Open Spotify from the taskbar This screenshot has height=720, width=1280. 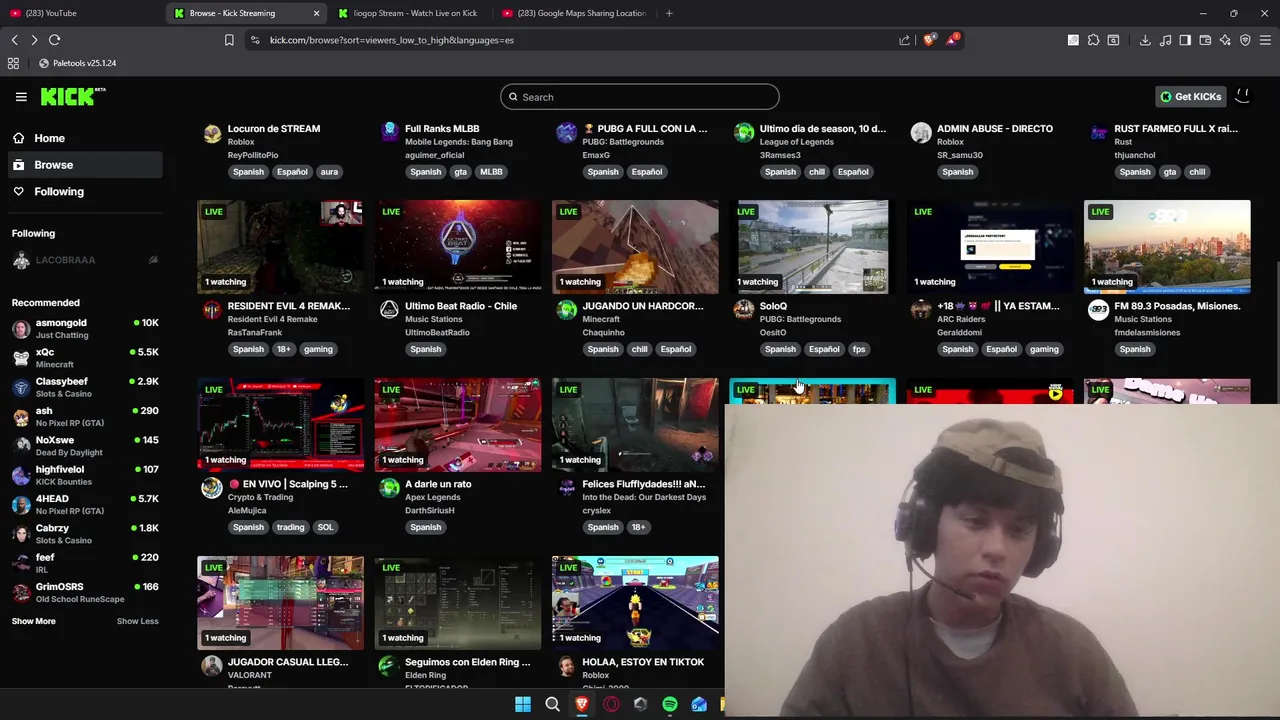pyautogui.click(x=670, y=704)
